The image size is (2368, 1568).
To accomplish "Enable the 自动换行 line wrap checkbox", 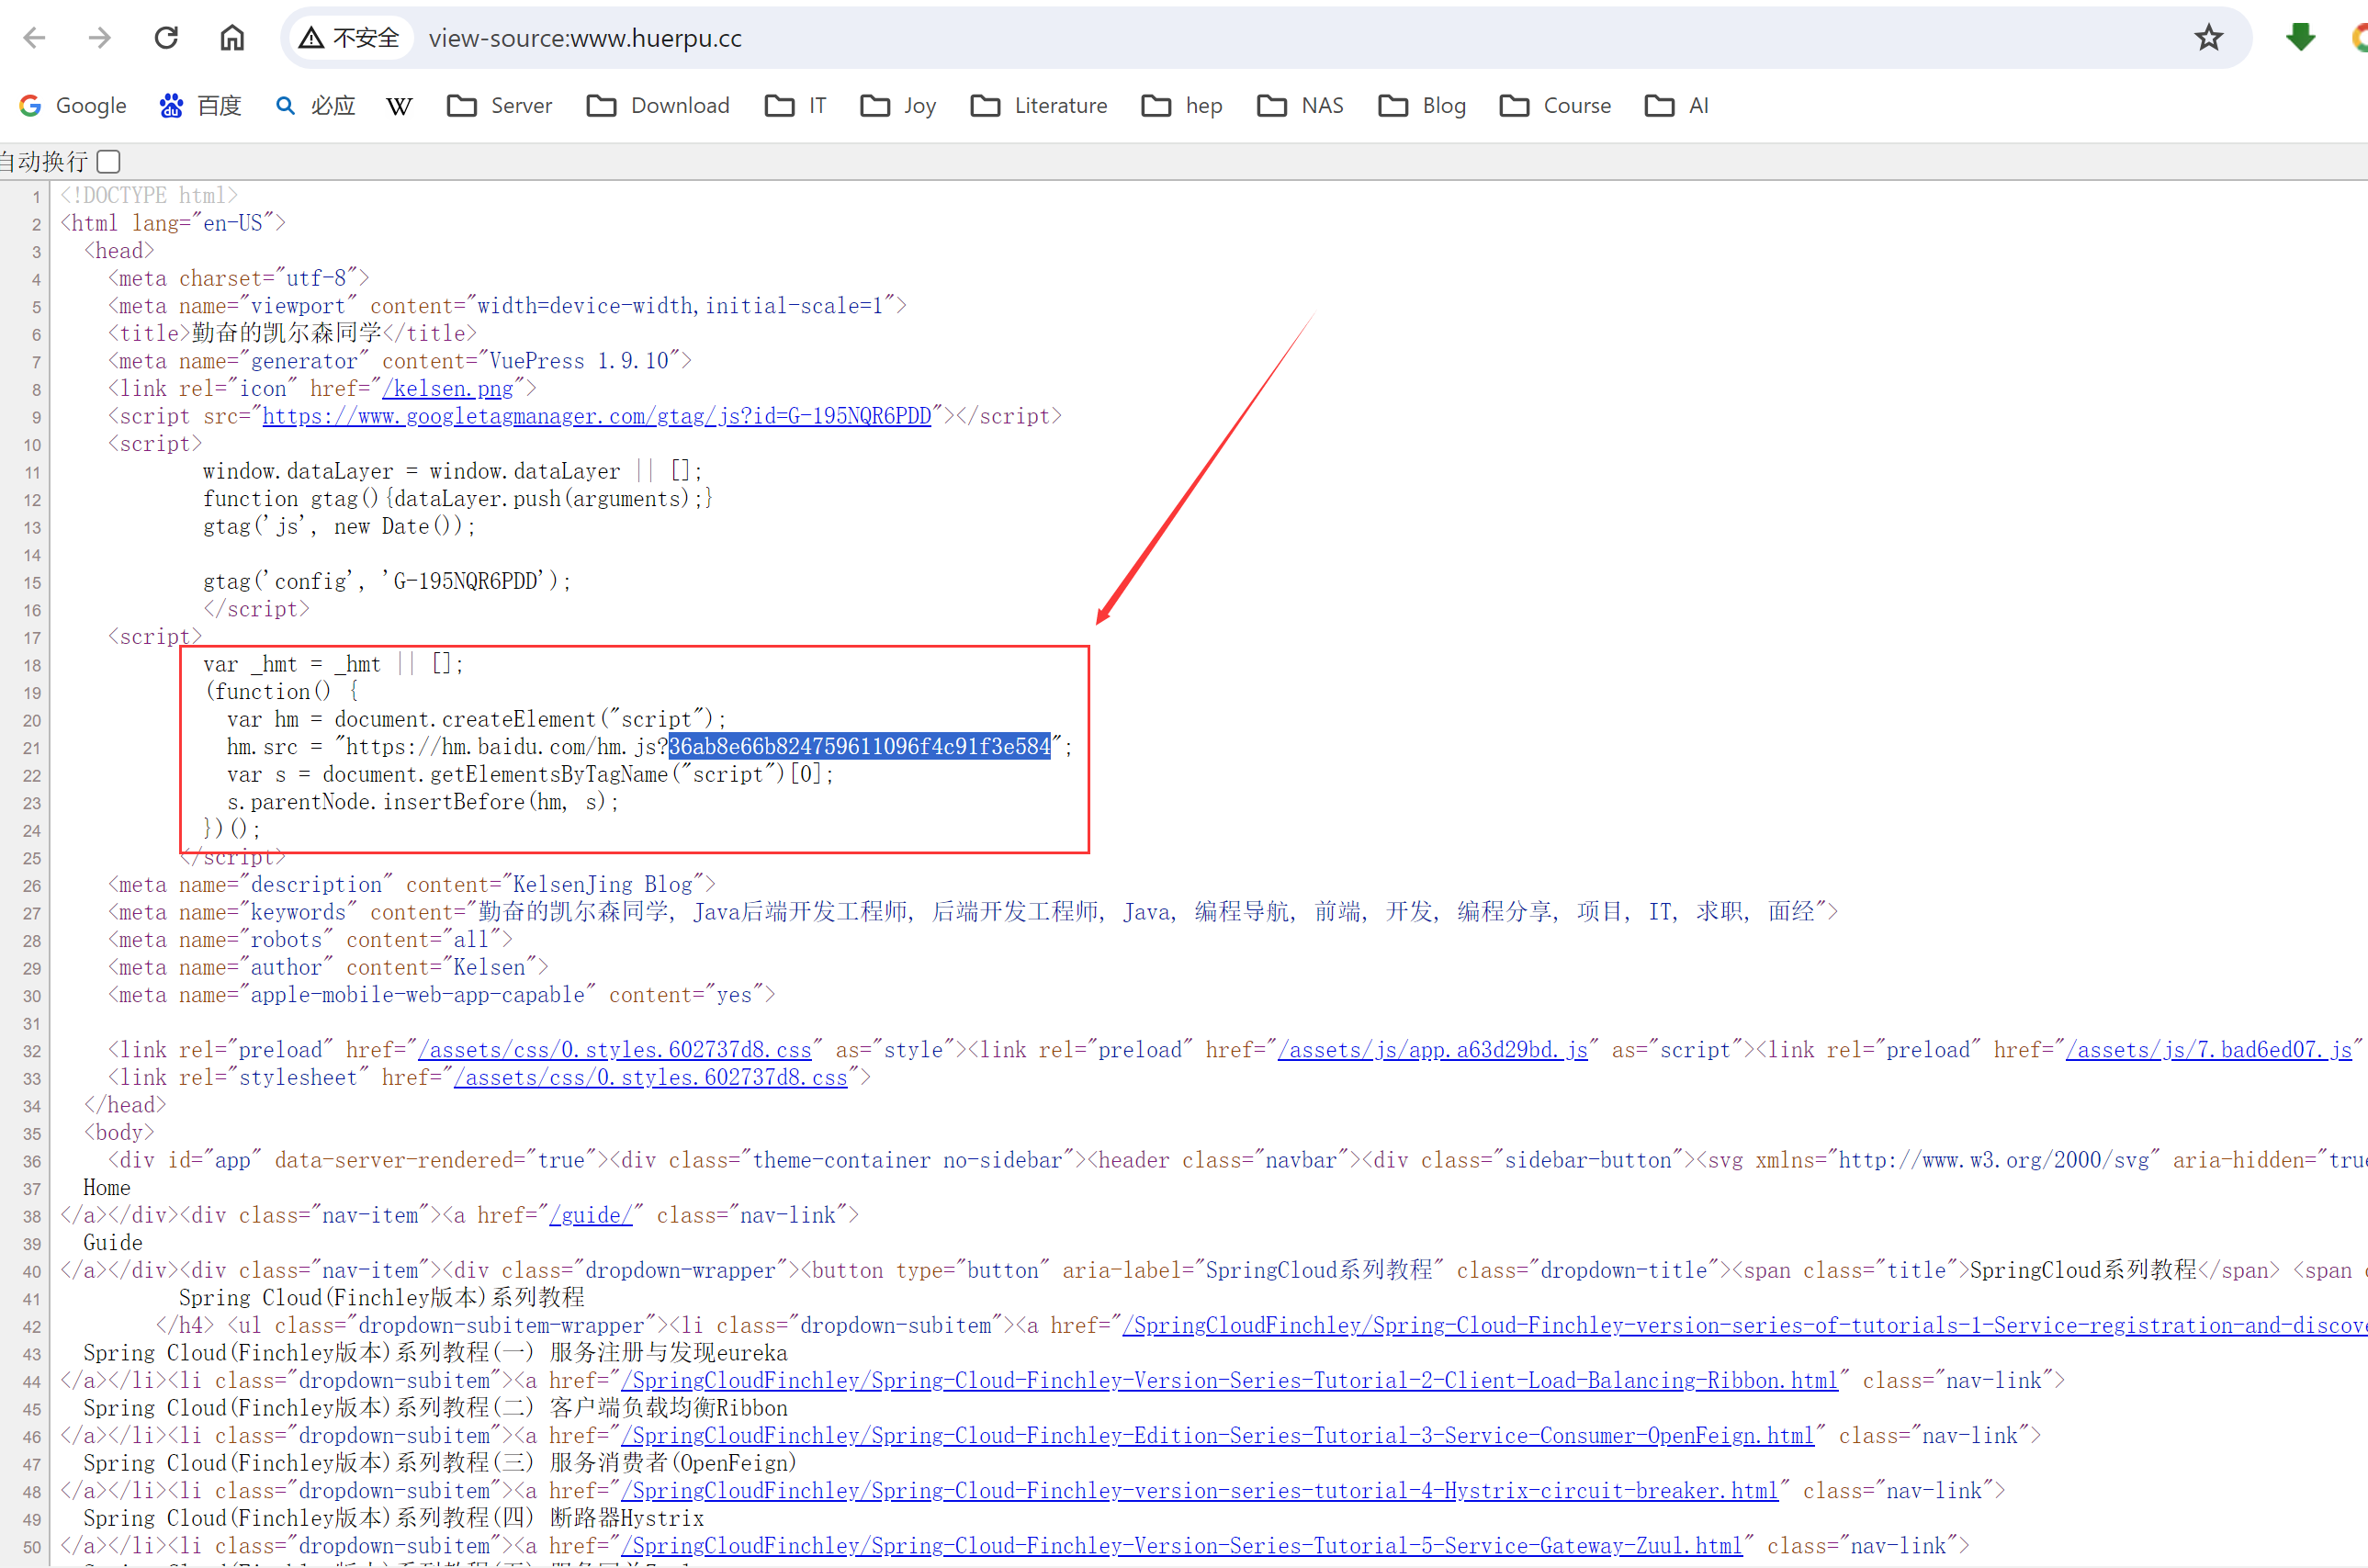I will click(110, 161).
